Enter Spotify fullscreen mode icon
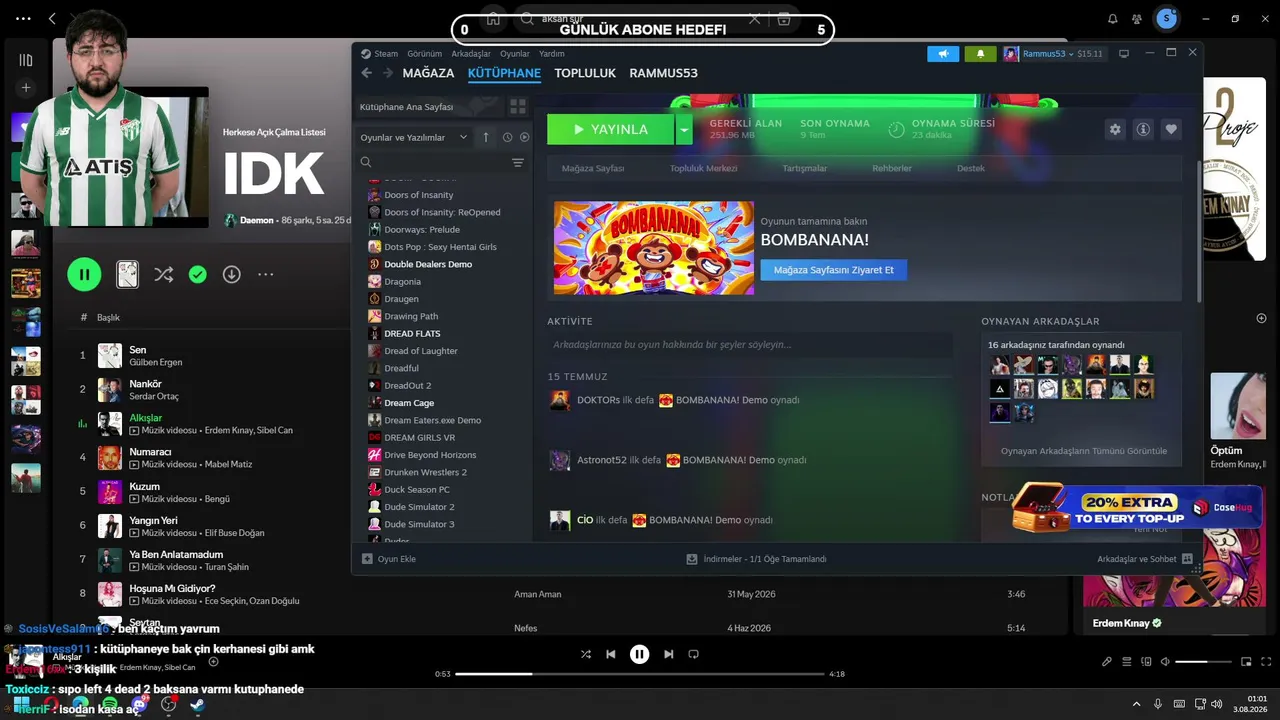Screen dimensions: 1280x720 (x=1265, y=661)
